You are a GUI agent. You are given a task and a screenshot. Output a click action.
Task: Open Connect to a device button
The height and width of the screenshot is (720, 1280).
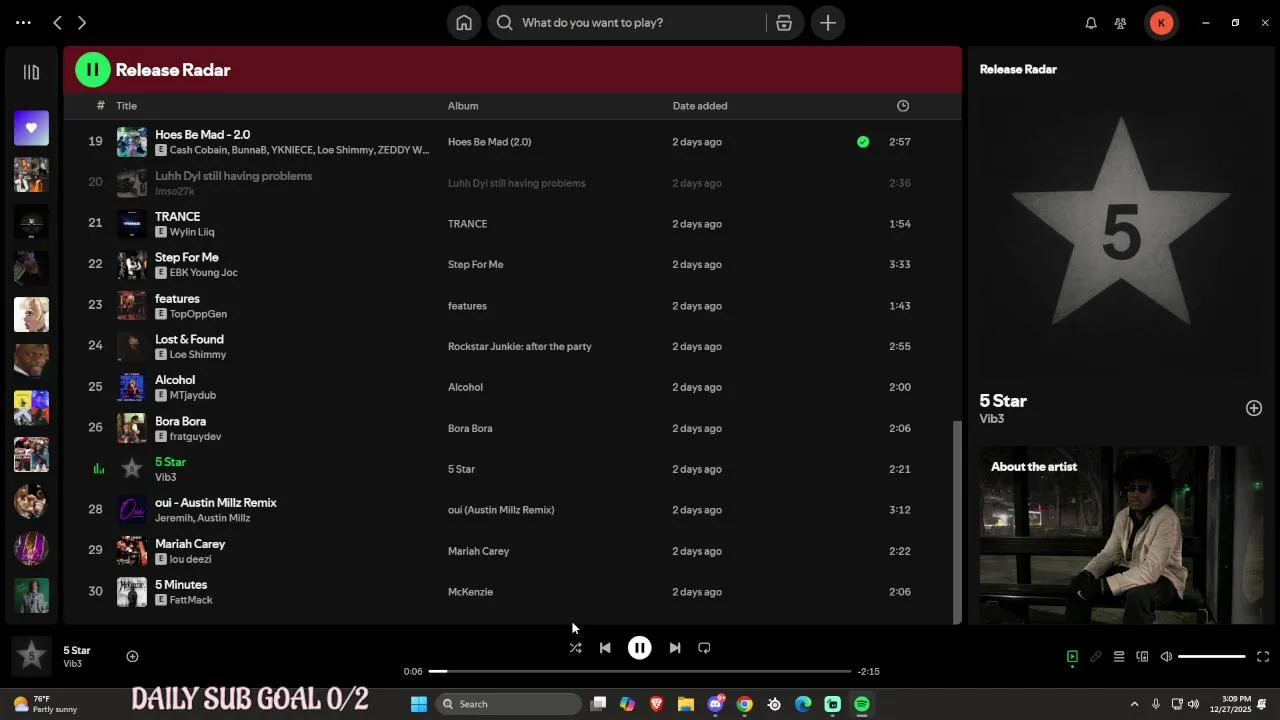[x=1142, y=657]
